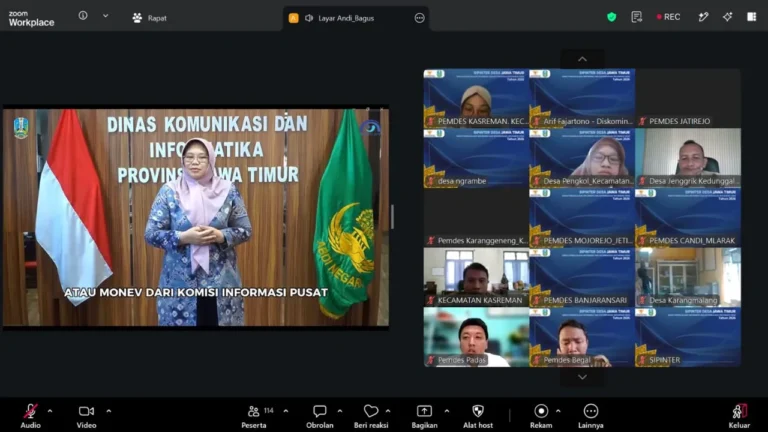Select Desa Jenggrik Kedunggal participant tile
Image resolution: width=768 pixels, height=432 pixels.
pos(688,158)
